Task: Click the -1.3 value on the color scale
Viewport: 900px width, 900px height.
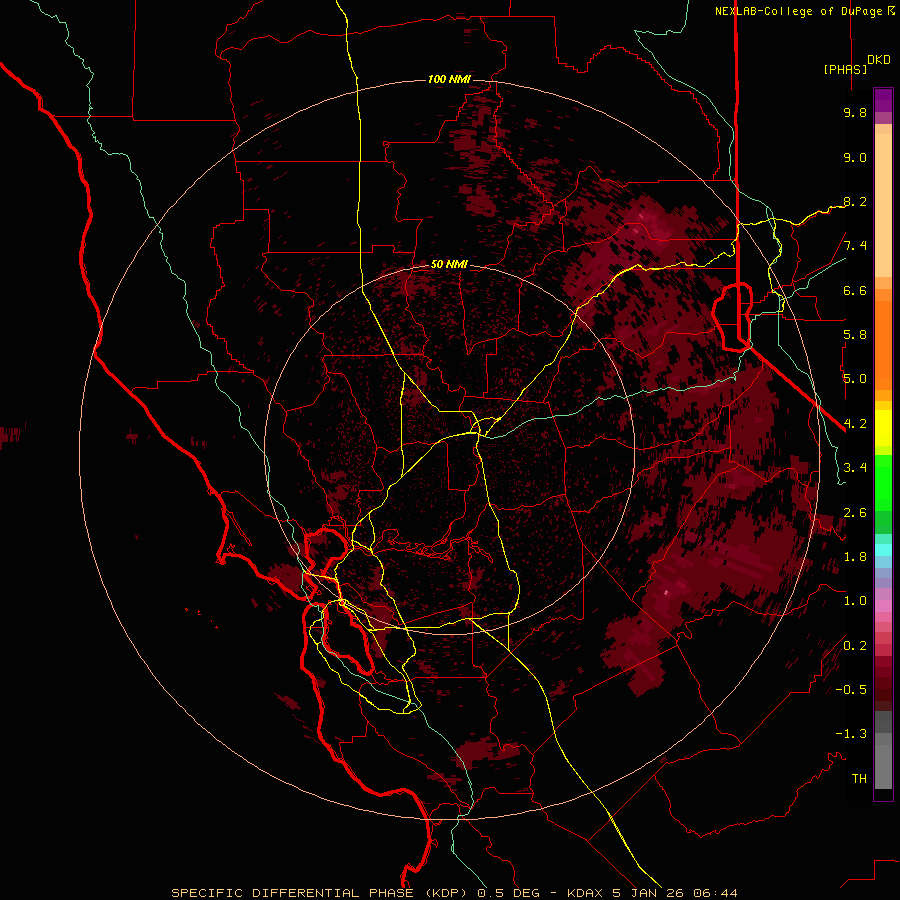Action: (x=851, y=734)
